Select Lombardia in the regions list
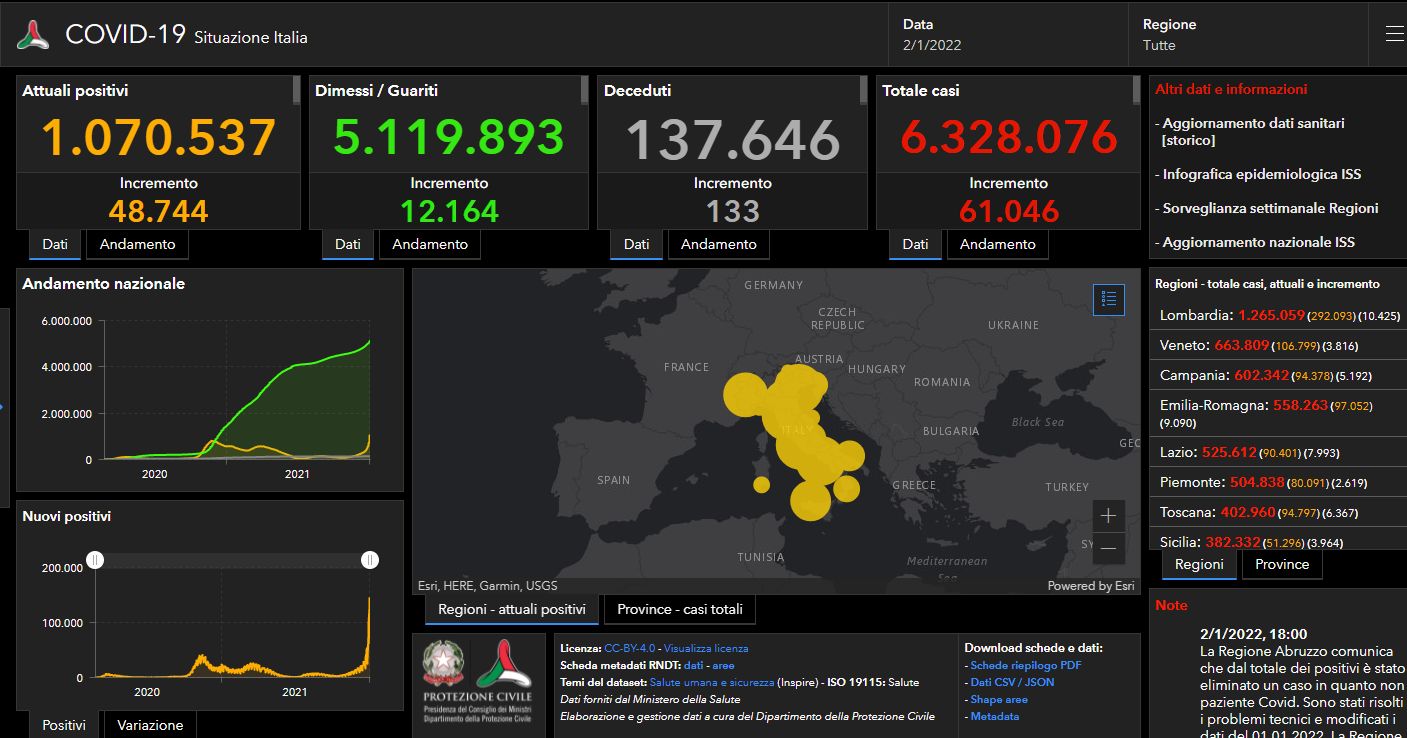Image resolution: width=1407 pixels, height=738 pixels. (x=1195, y=315)
